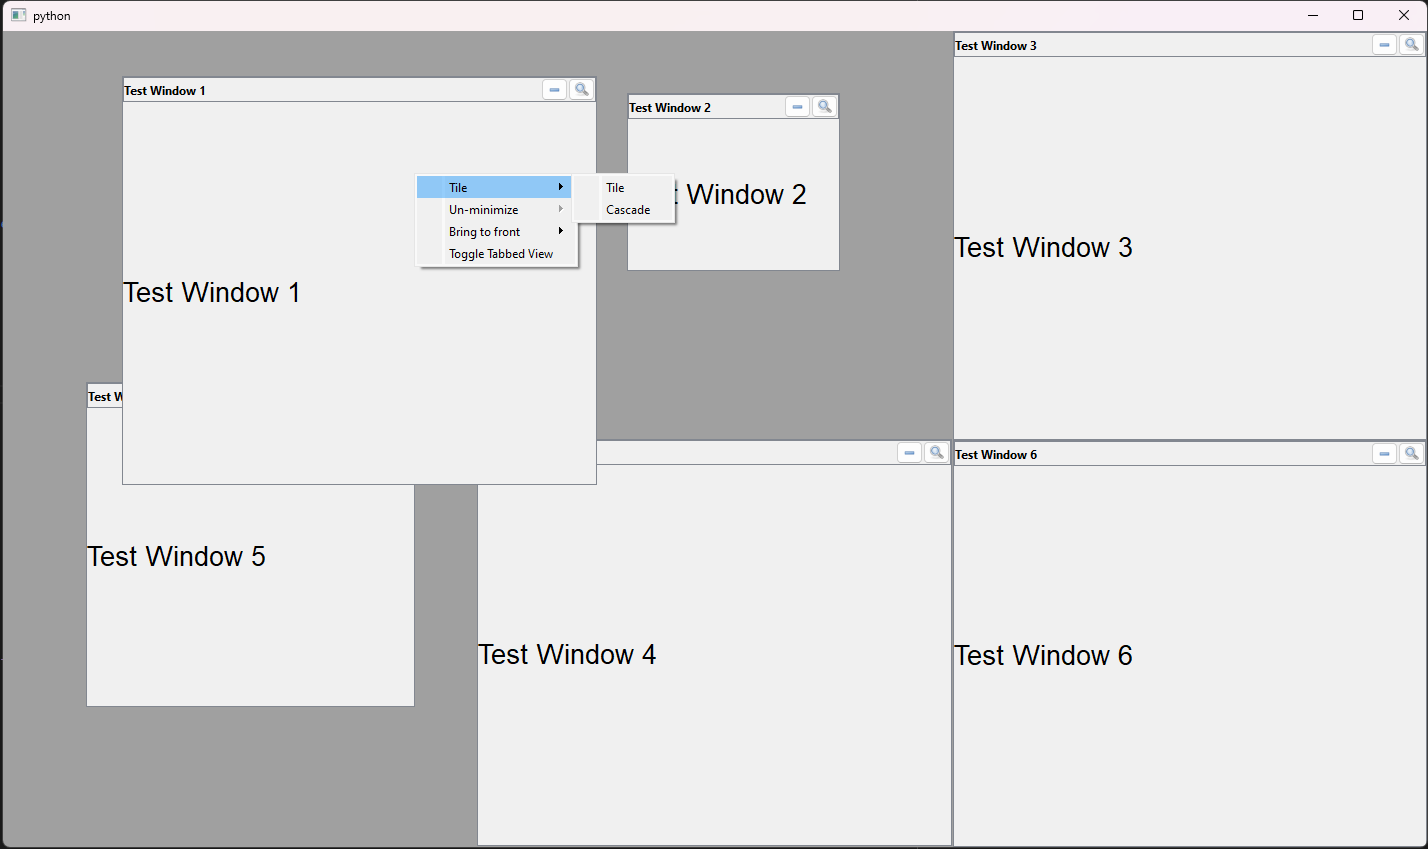
Task: Click the magnifier icon of Test Window 6
Action: 1411,454
